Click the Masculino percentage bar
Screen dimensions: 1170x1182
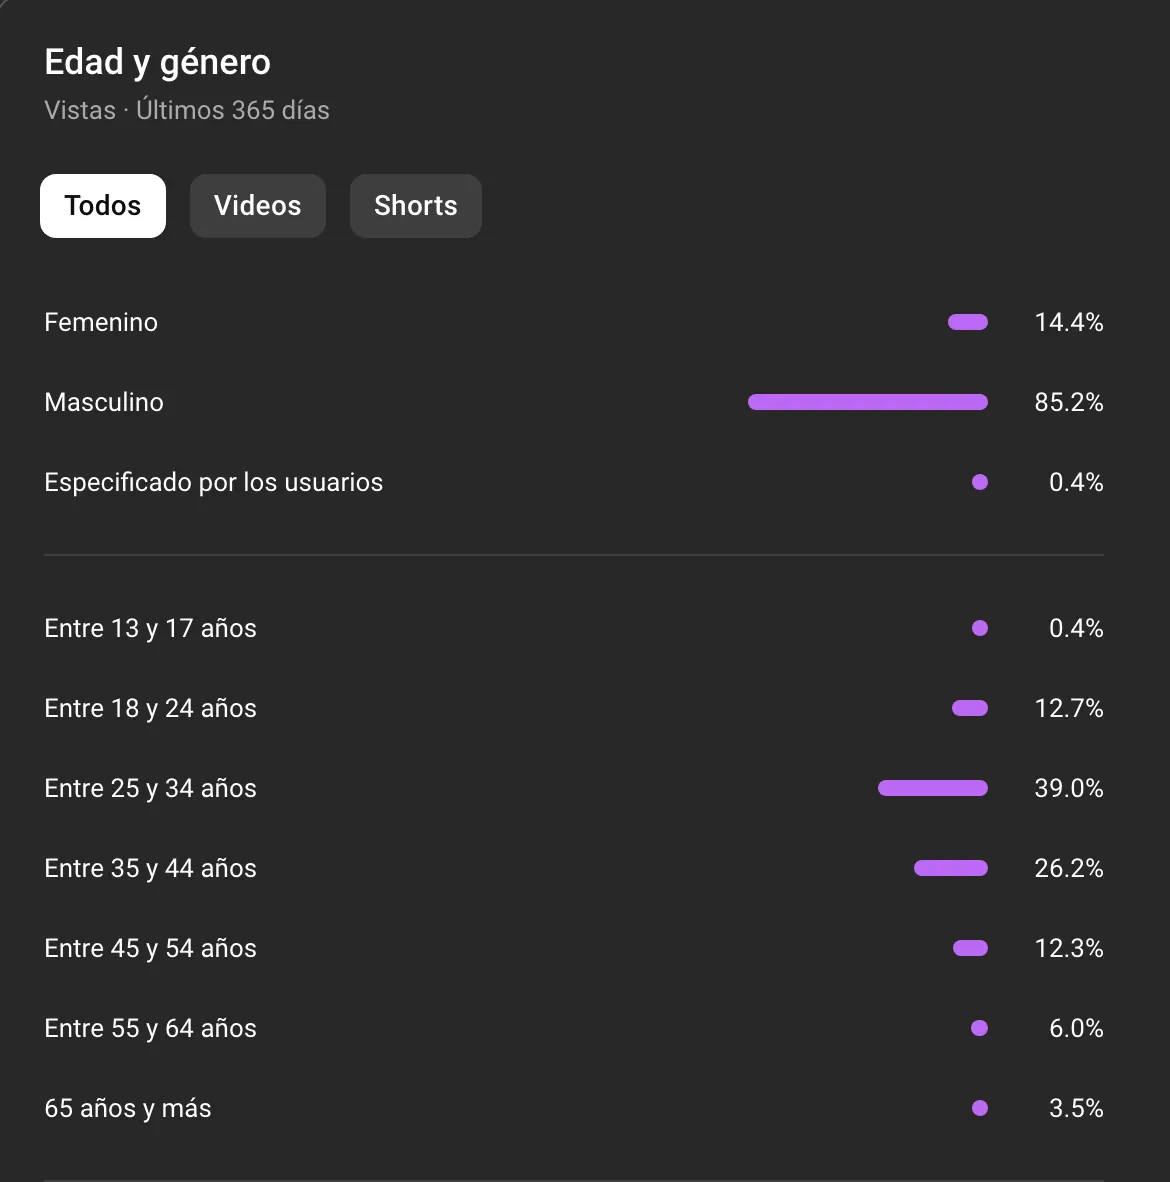(867, 402)
